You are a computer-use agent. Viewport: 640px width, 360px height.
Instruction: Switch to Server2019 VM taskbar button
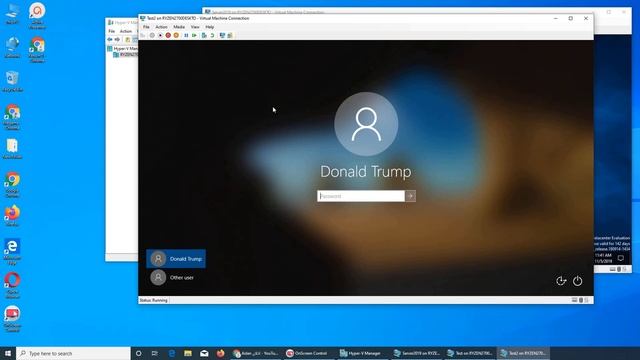pos(416,353)
